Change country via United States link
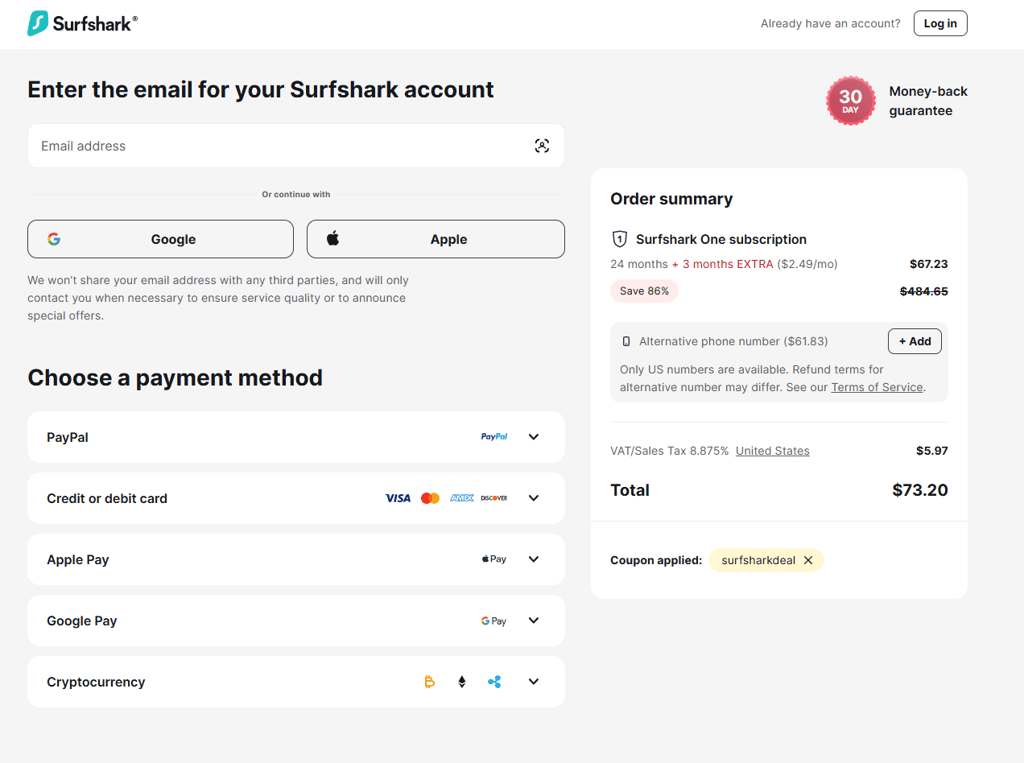 tap(773, 451)
